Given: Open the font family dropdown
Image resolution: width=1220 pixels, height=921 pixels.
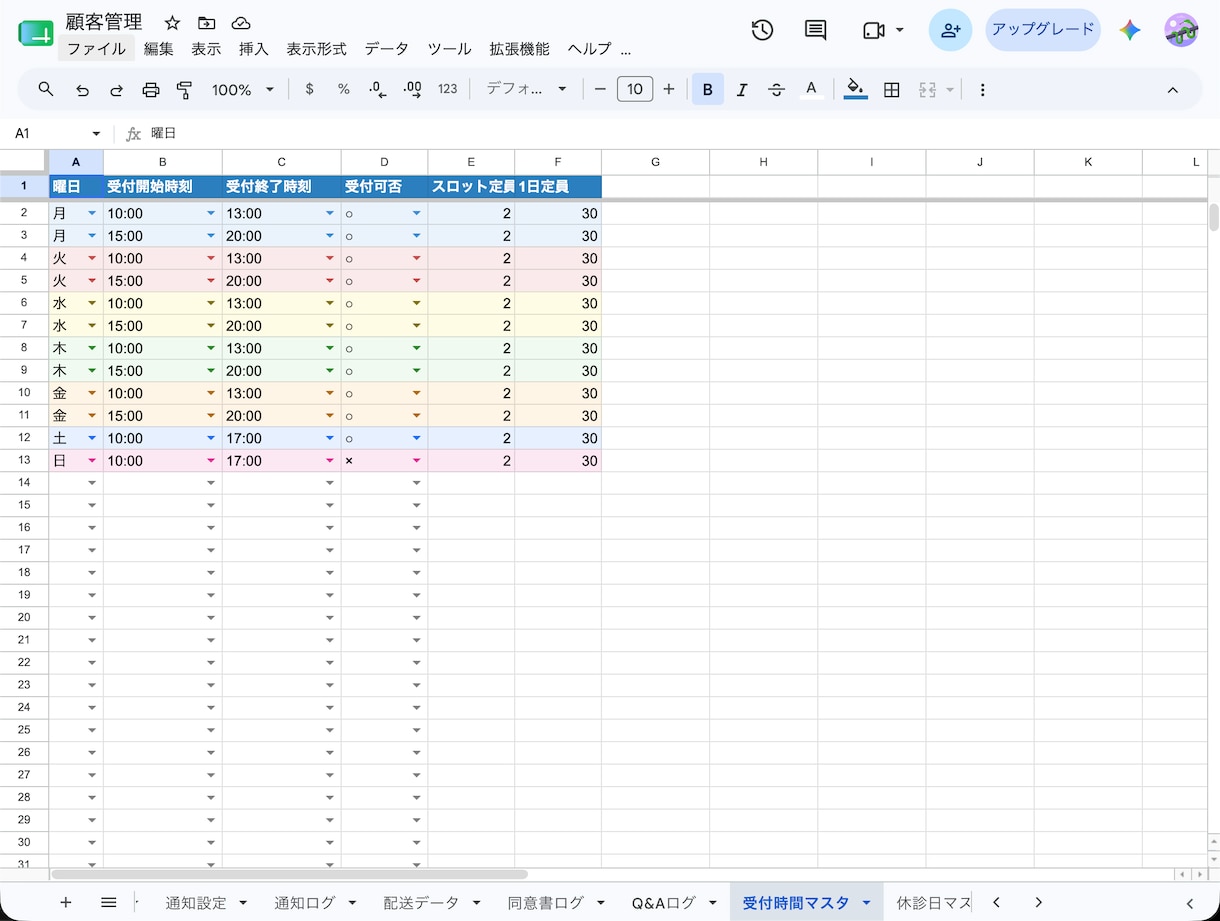Looking at the screenshot, I should tap(527, 89).
